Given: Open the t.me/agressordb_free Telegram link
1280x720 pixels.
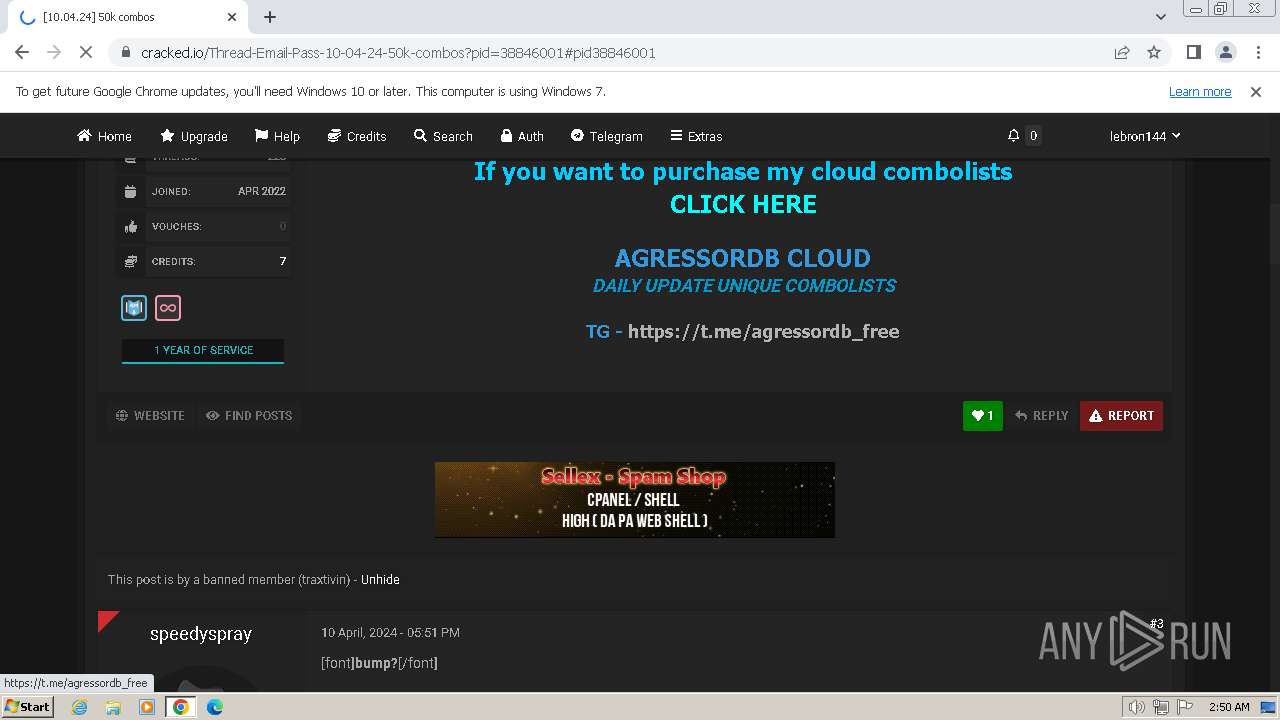Looking at the screenshot, I should (763, 331).
